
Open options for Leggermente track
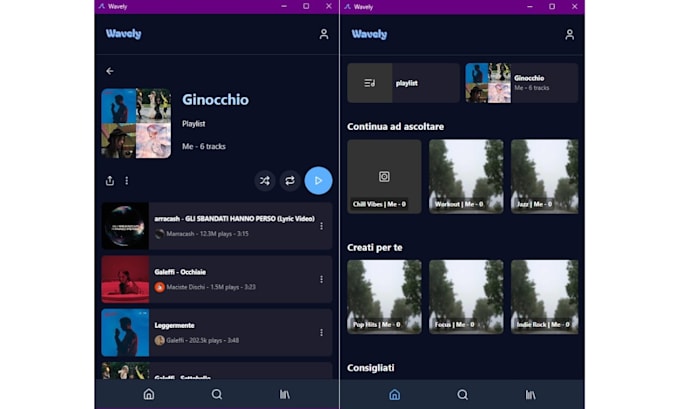[321, 333]
